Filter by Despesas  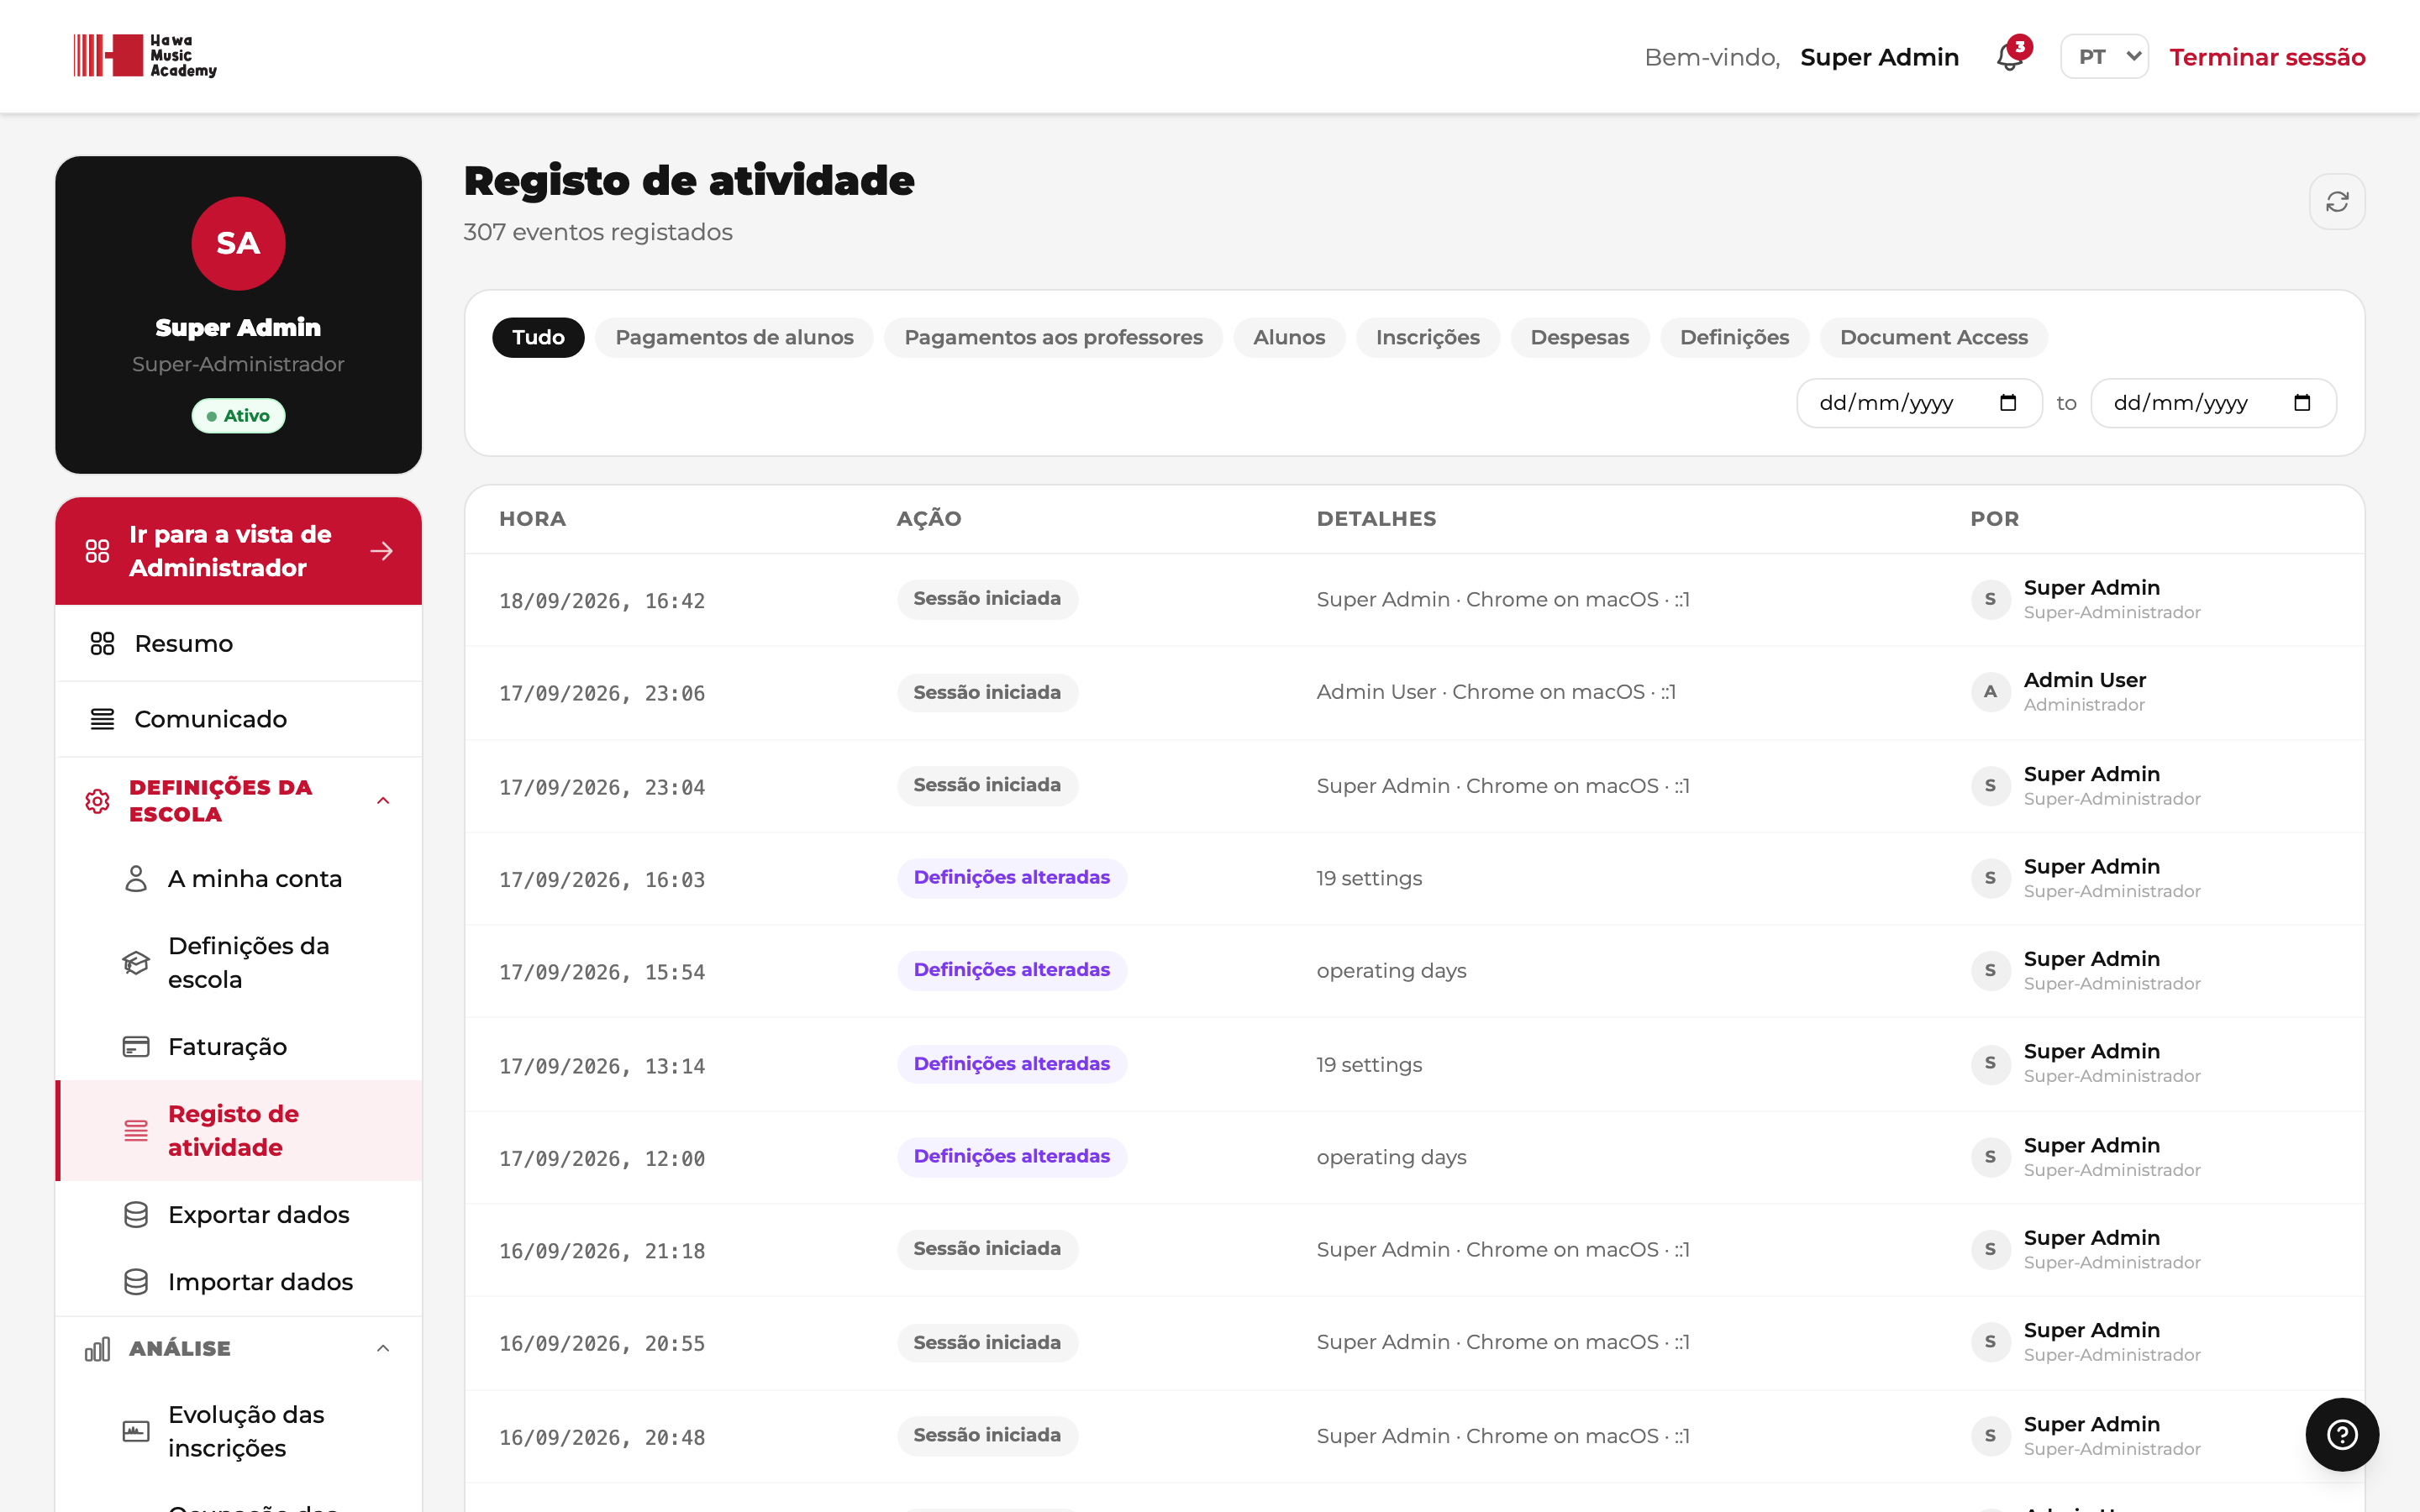coord(1579,337)
